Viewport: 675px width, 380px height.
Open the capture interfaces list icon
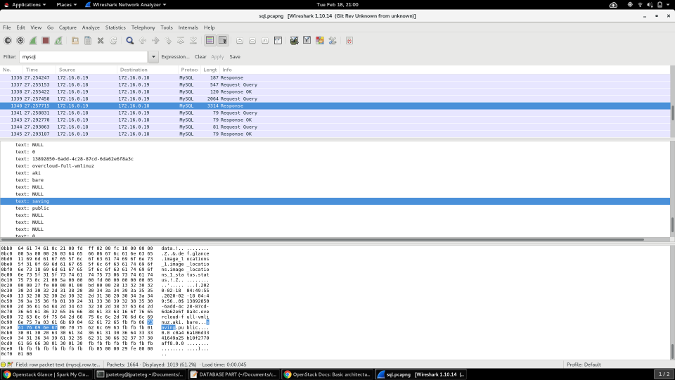(8, 40)
